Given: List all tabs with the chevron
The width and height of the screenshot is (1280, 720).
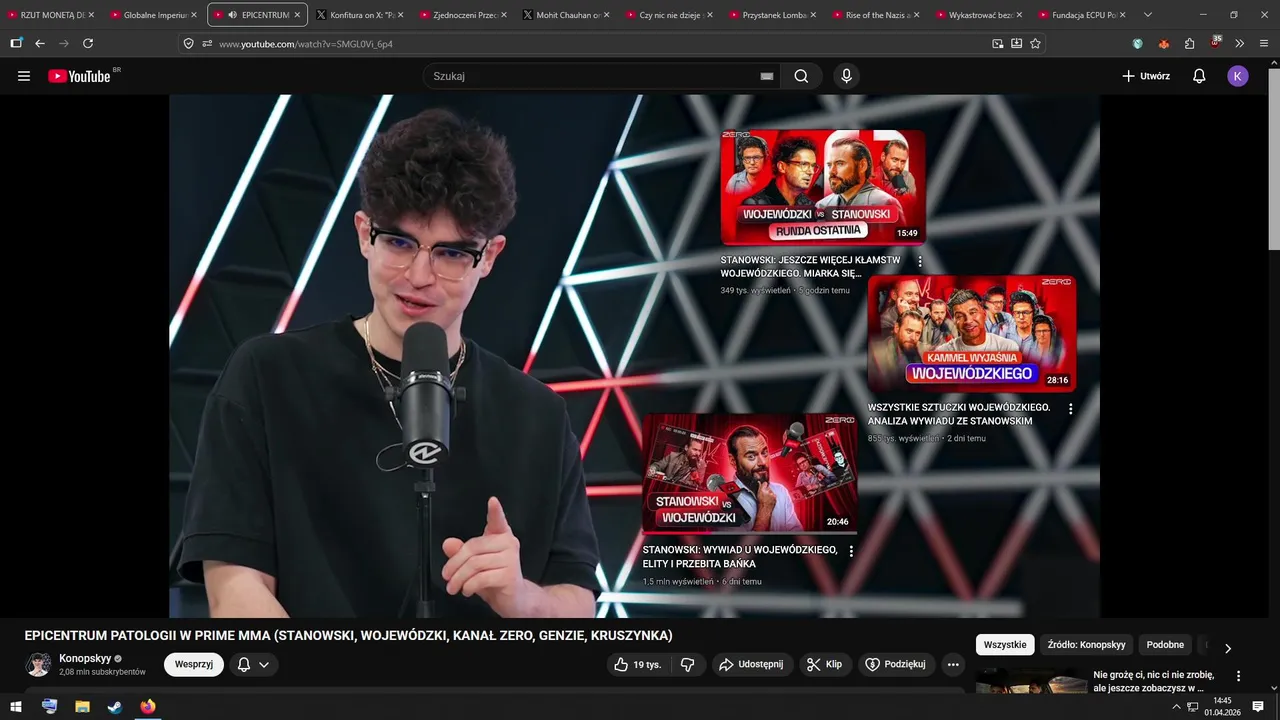Looking at the screenshot, I should (1147, 15).
